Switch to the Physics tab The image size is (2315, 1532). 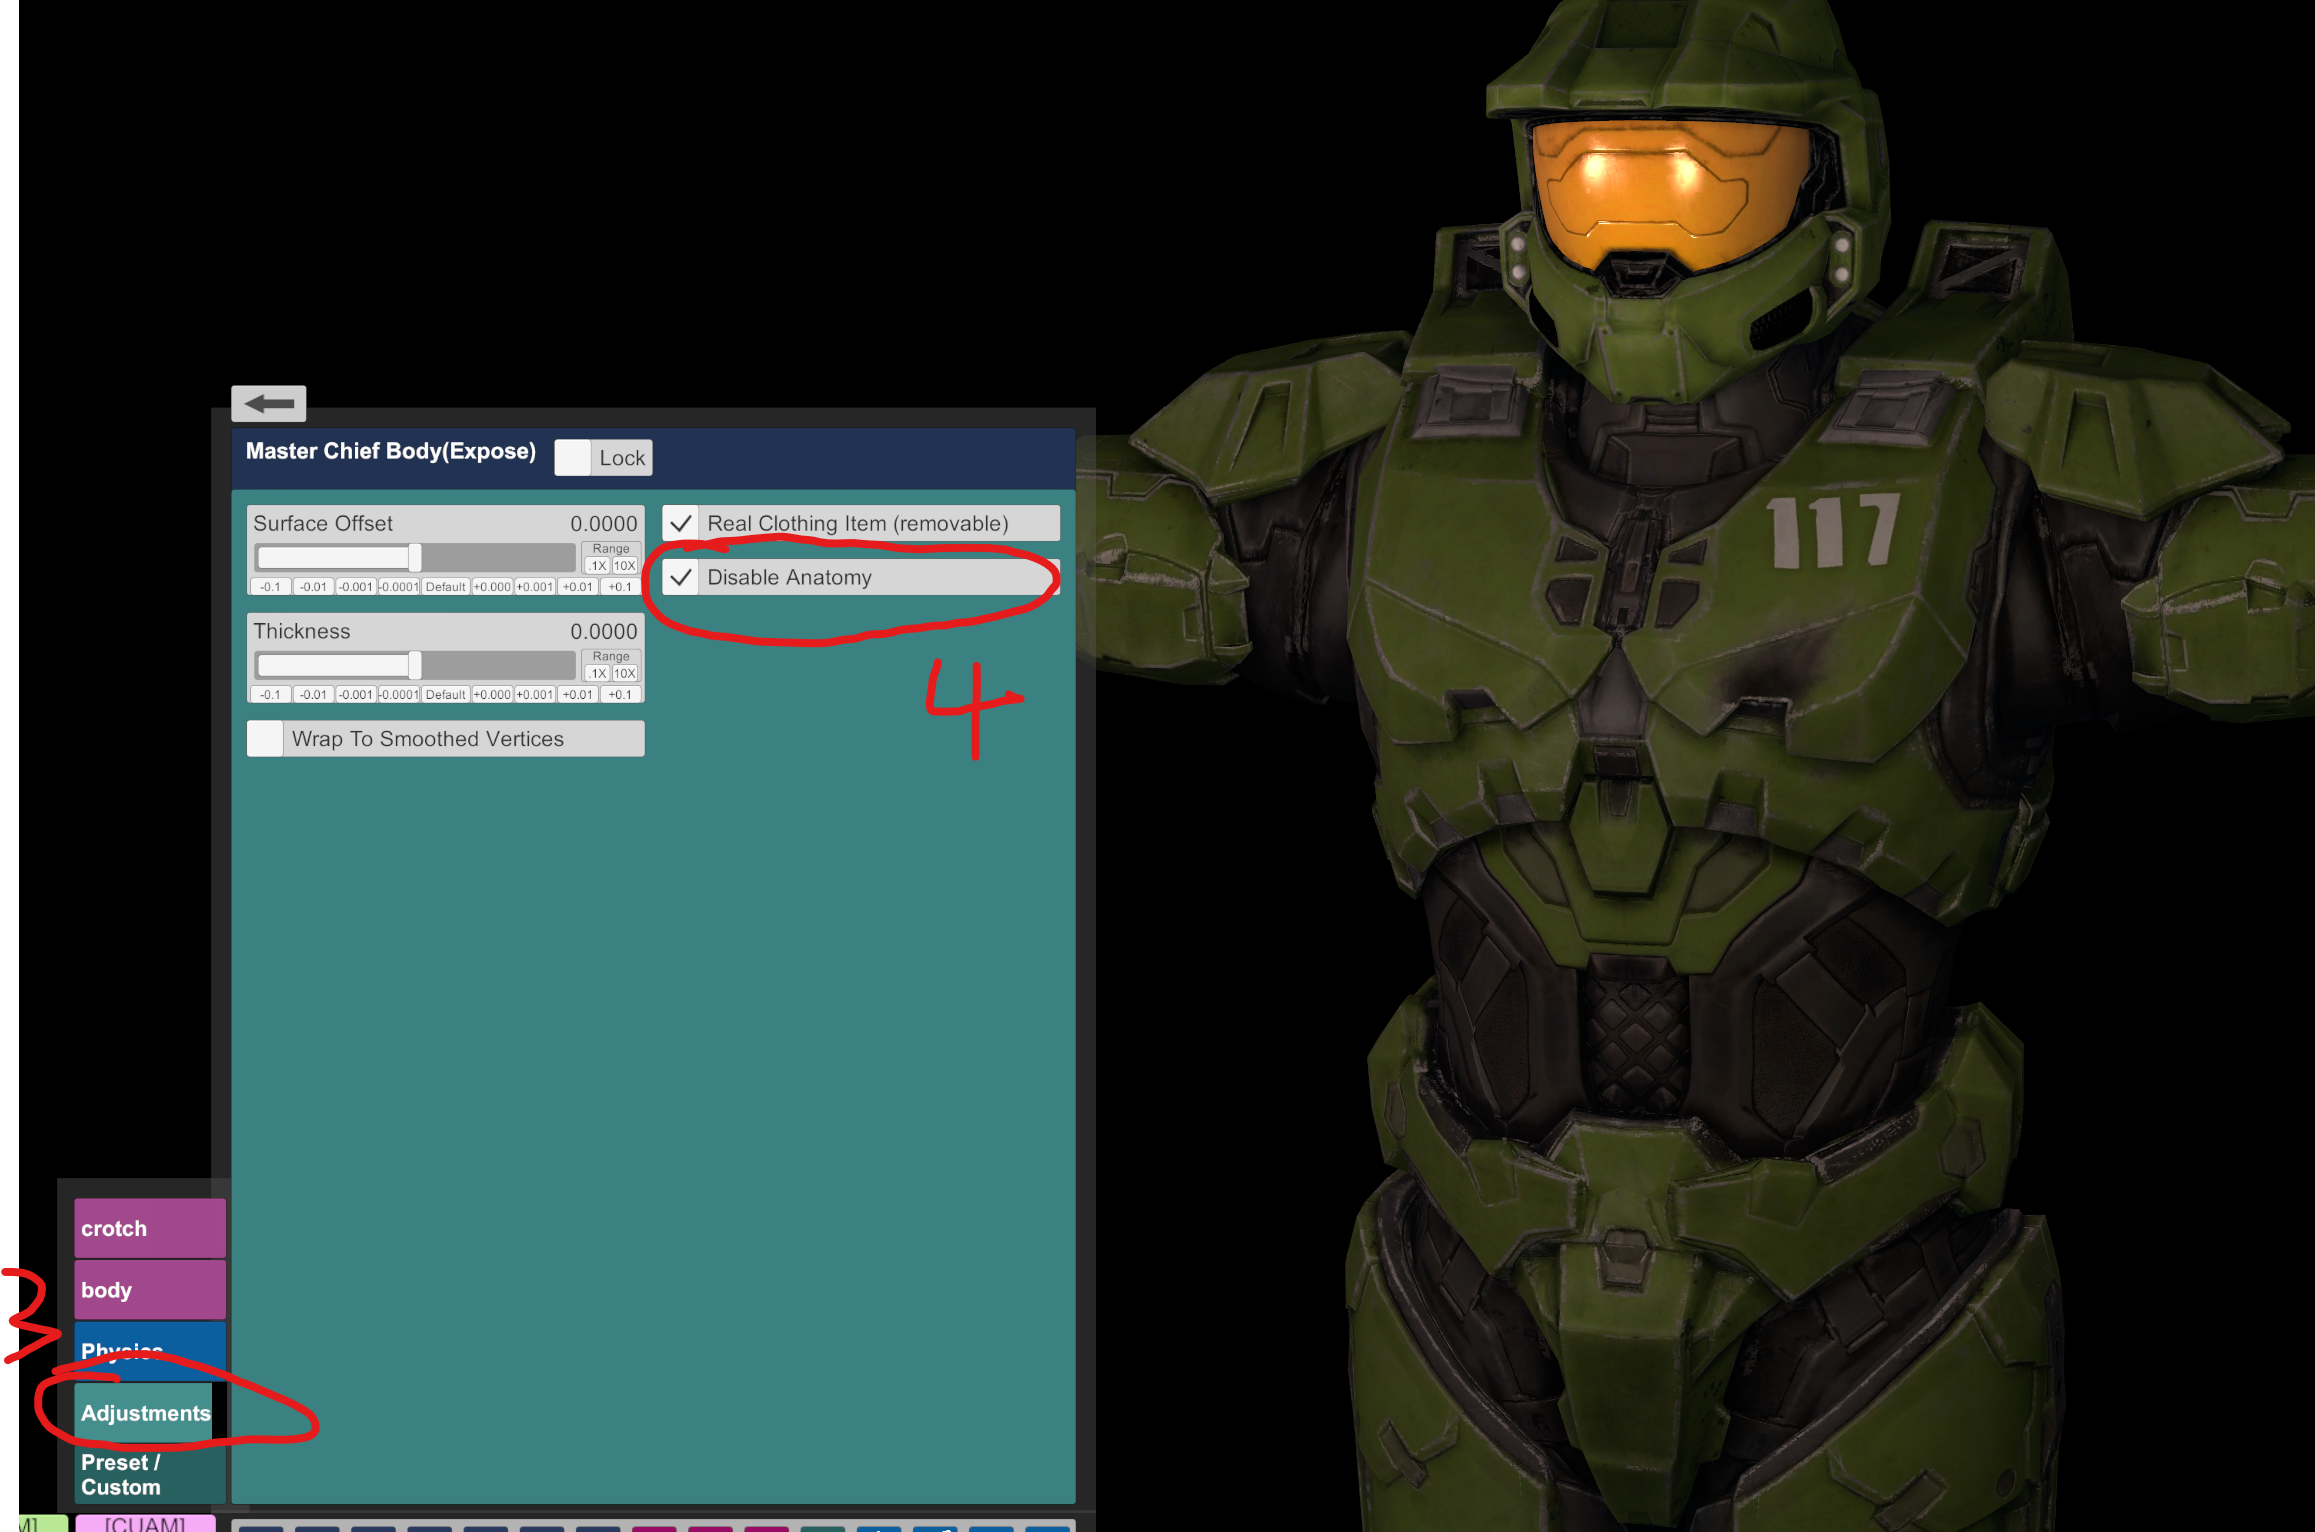[x=150, y=1350]
